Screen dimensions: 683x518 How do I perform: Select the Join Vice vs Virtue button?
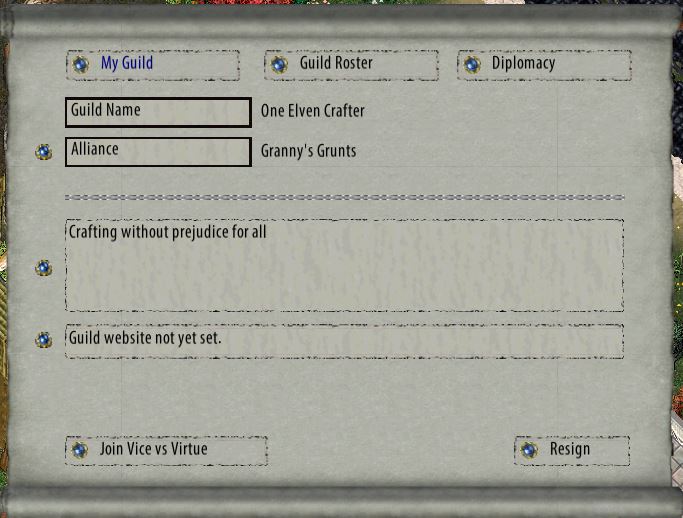click(x=166, y=450)
